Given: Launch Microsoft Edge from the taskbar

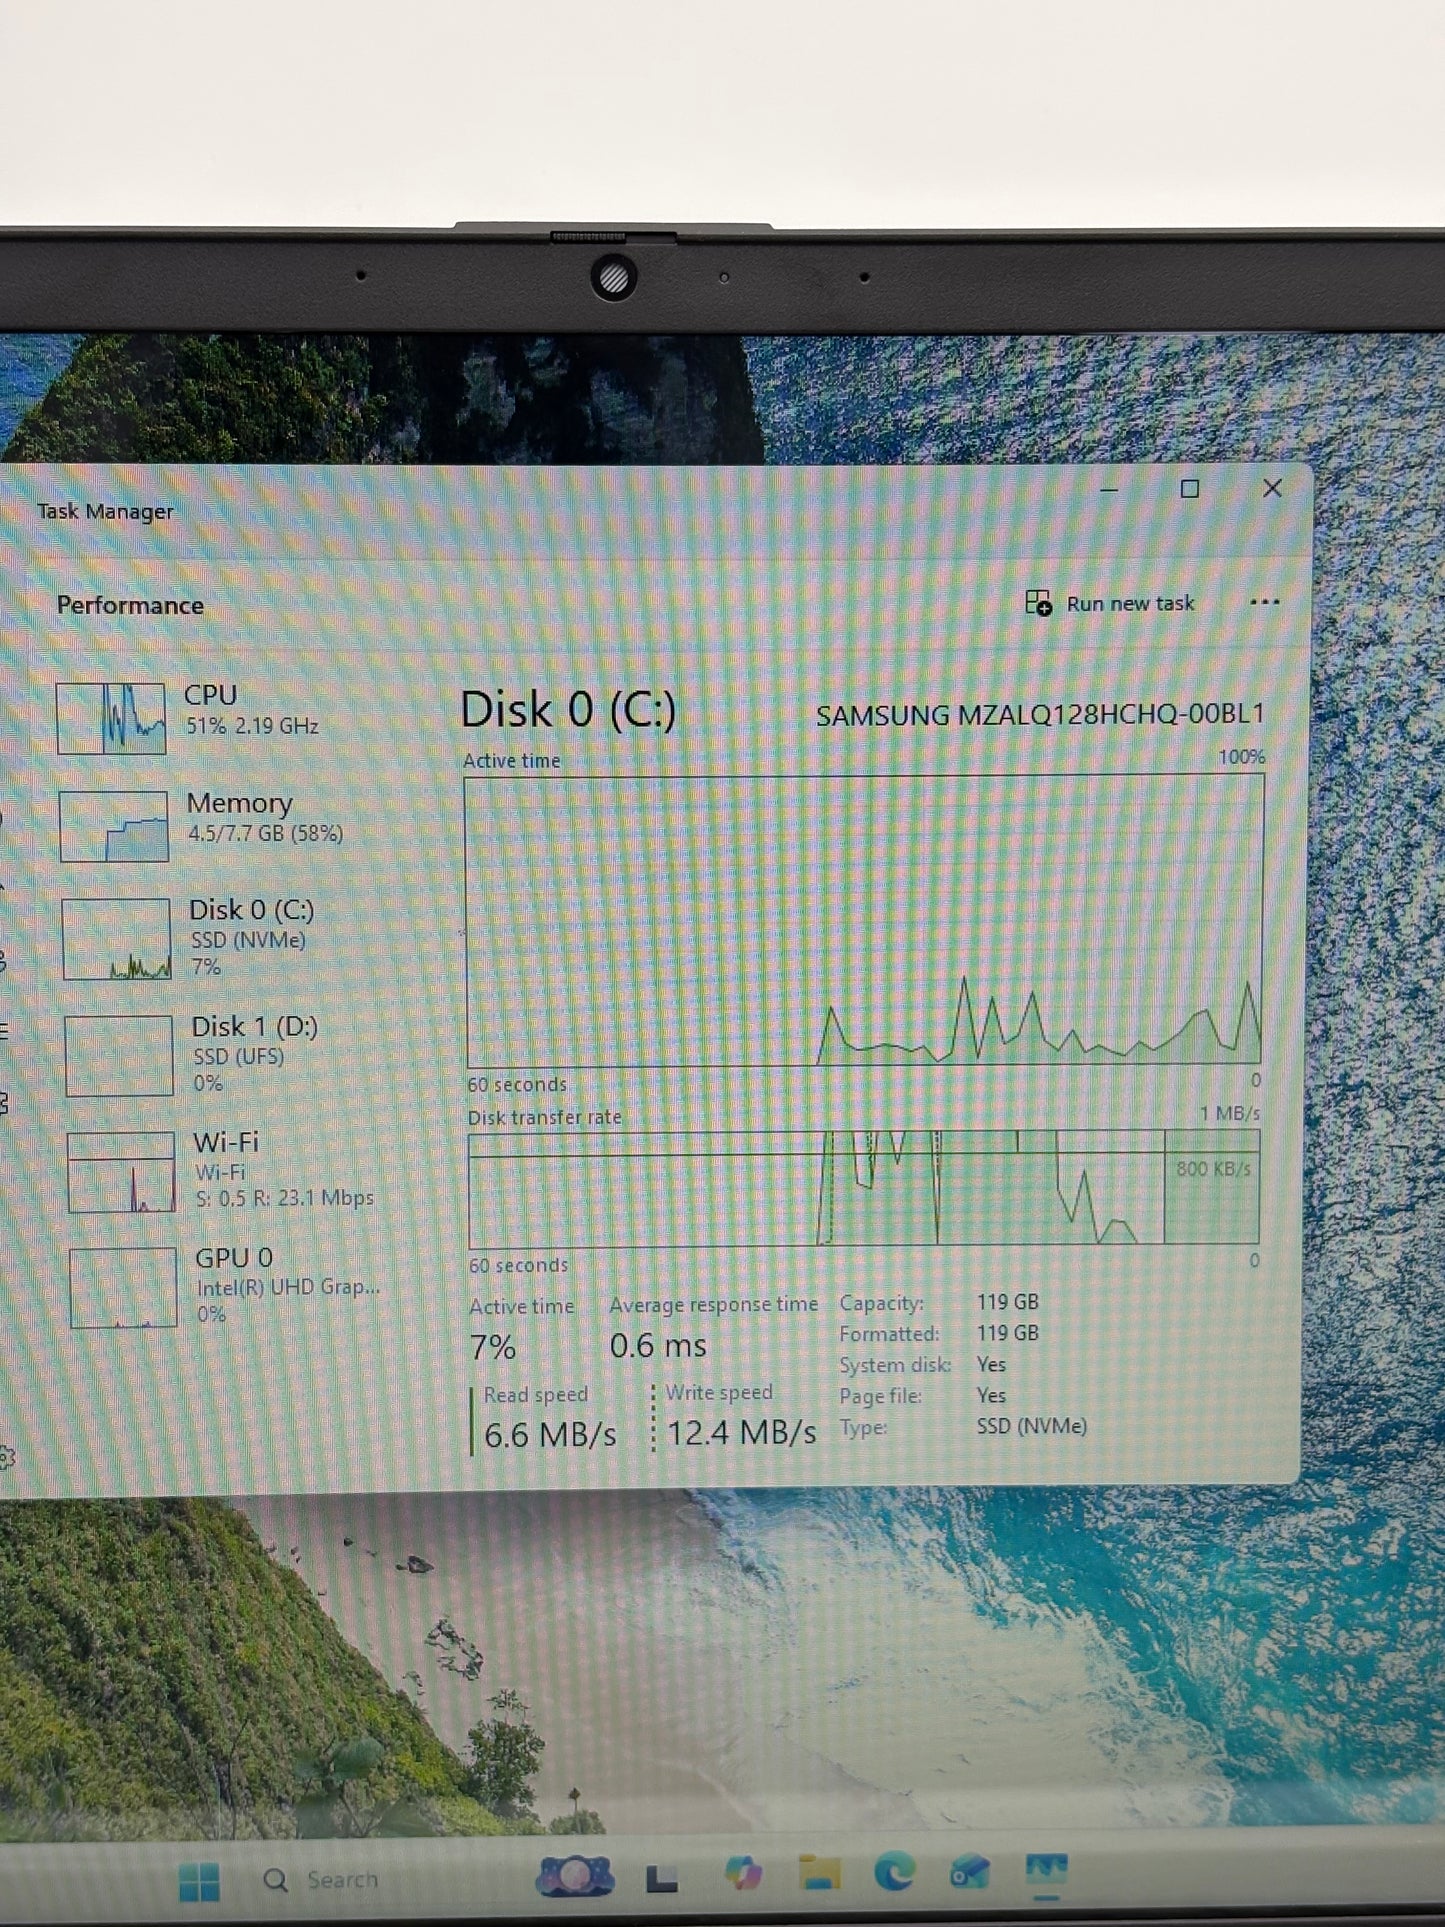Looking at the screenshot, I should pyautogui.click(x=895, y=1871).
